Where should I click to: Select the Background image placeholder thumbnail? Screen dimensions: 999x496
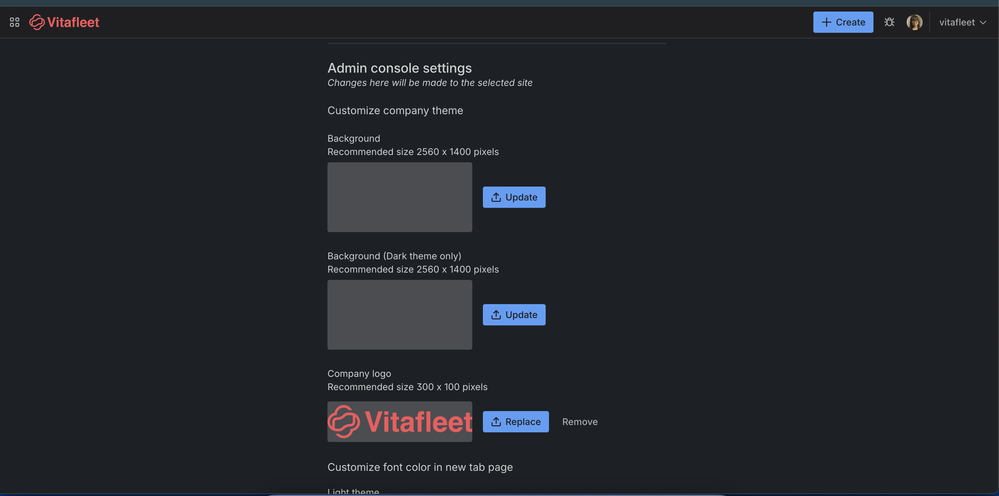[x=399, y=197]
